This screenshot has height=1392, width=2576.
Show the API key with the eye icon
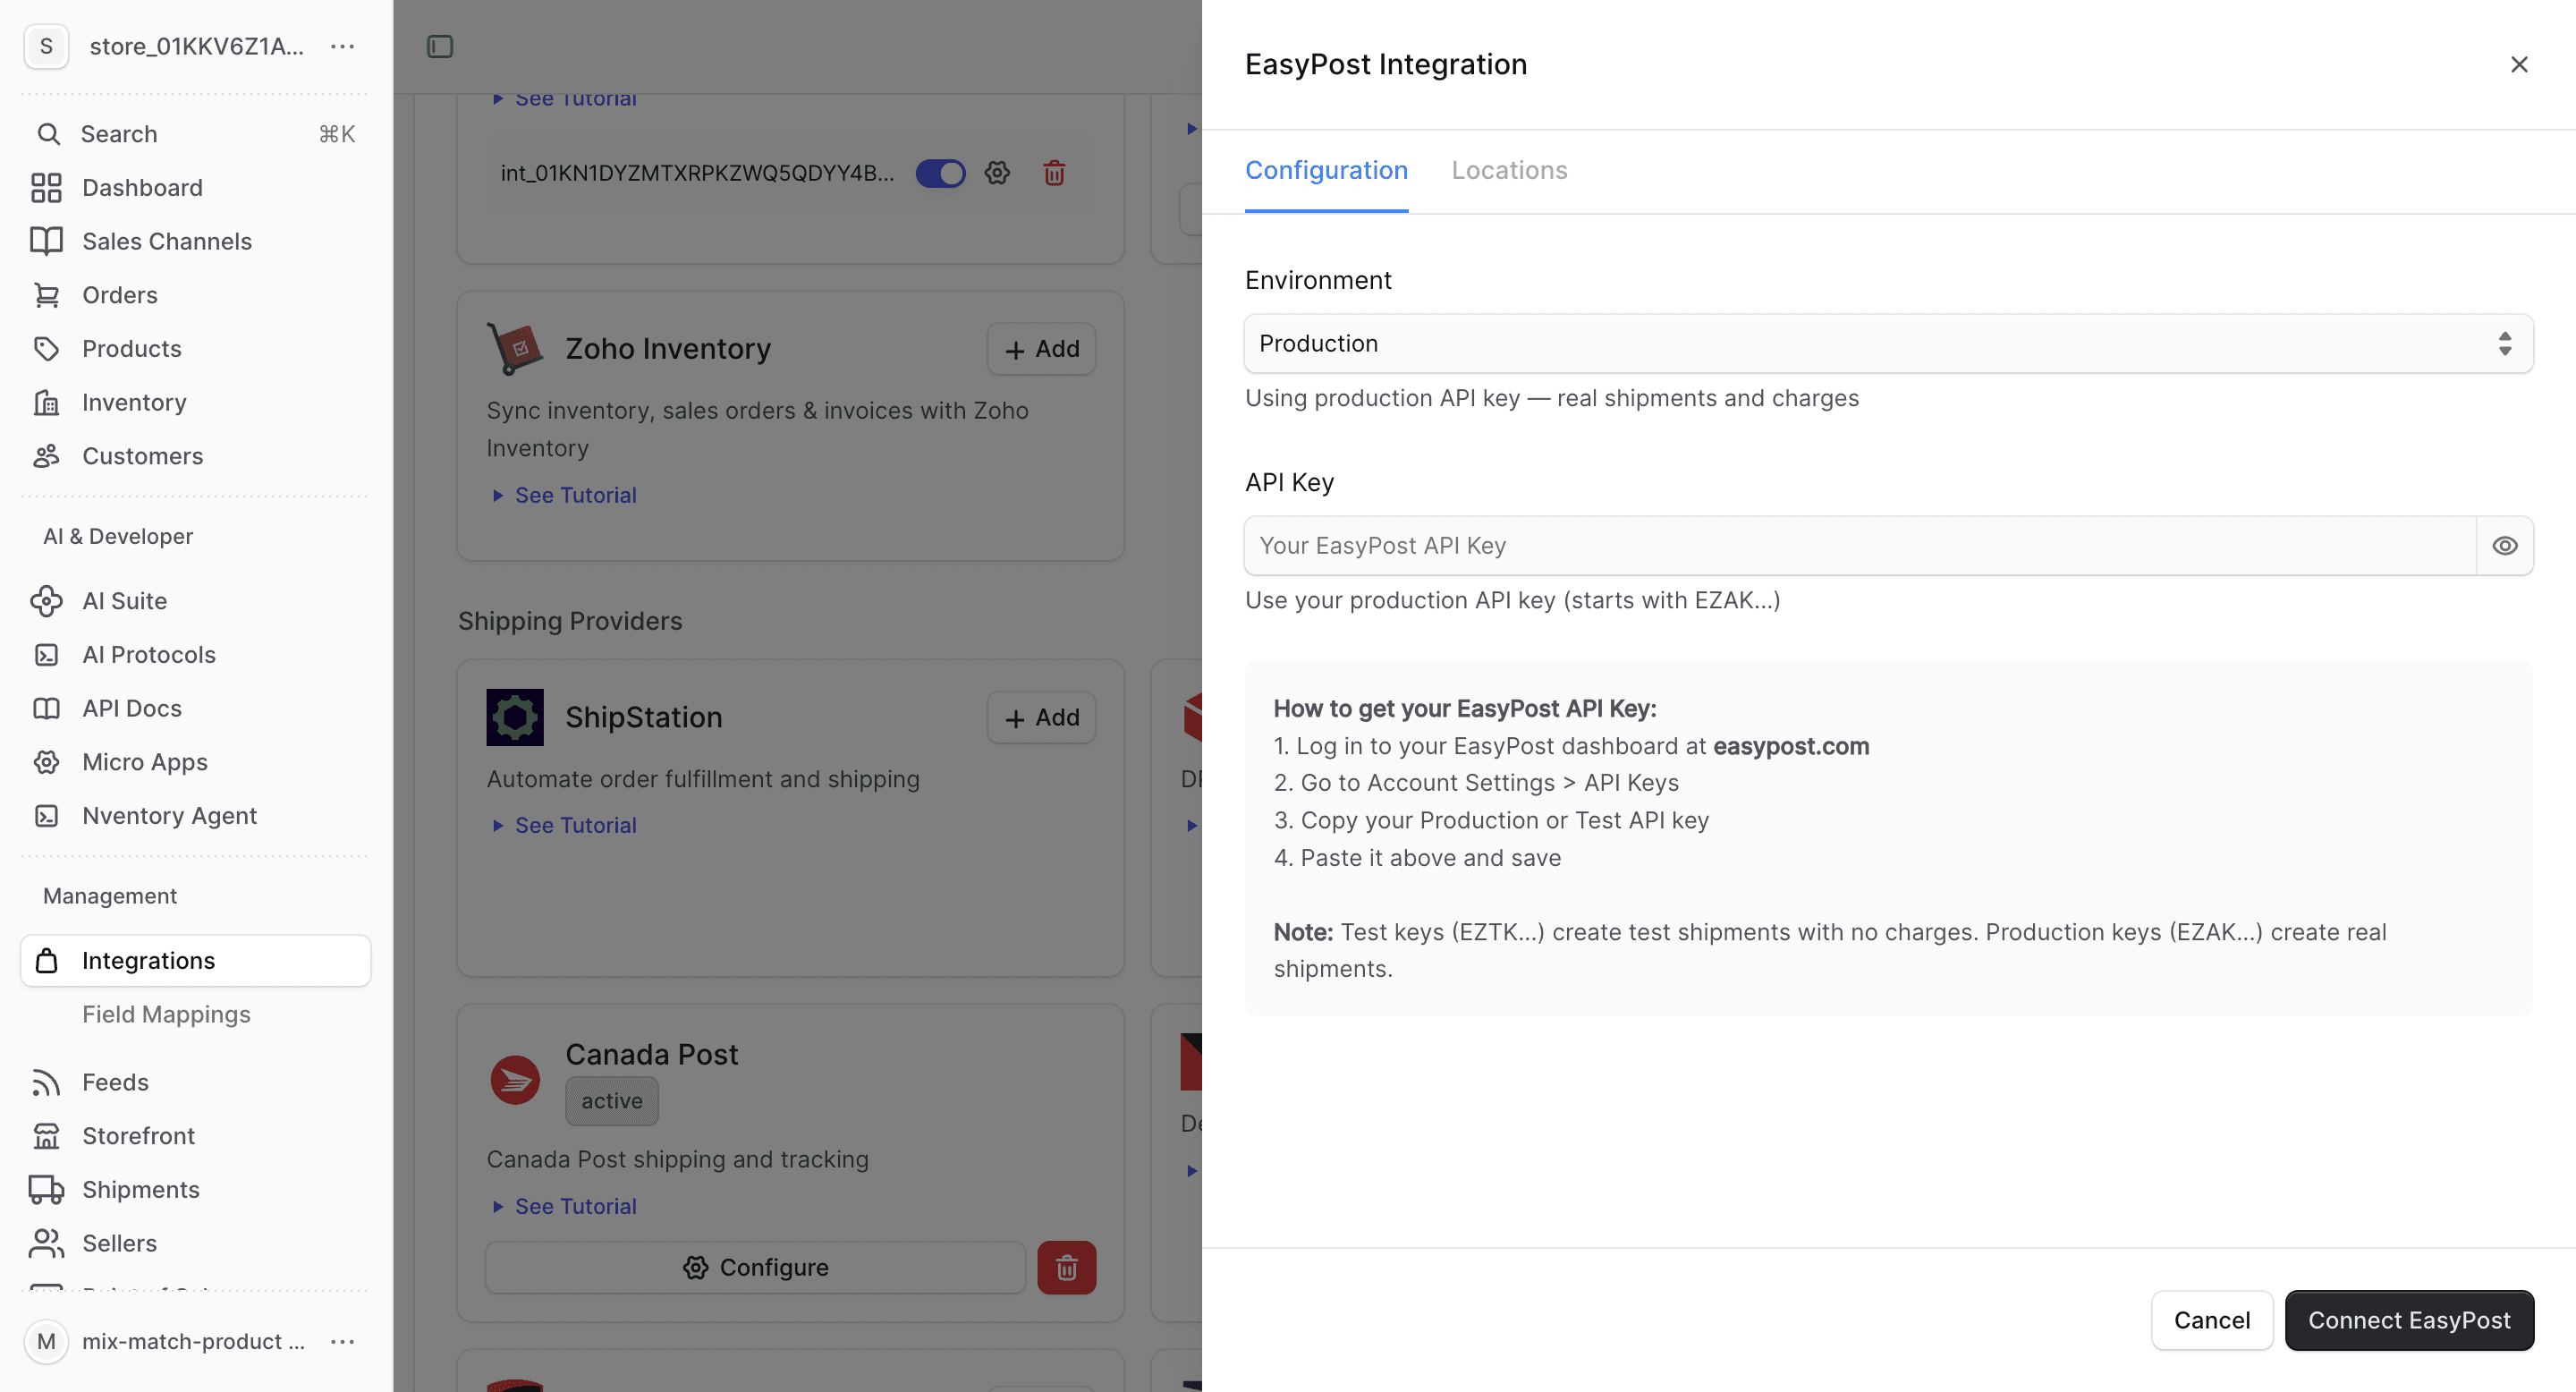(x=2504, y=545)
